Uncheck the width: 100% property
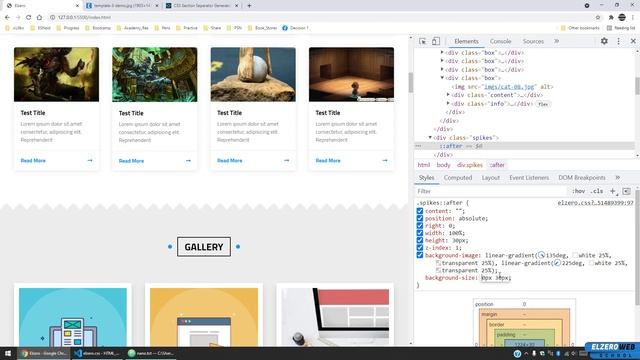Image resolution: width=640 pixels, height=360 pixels. tap(420, 233)
